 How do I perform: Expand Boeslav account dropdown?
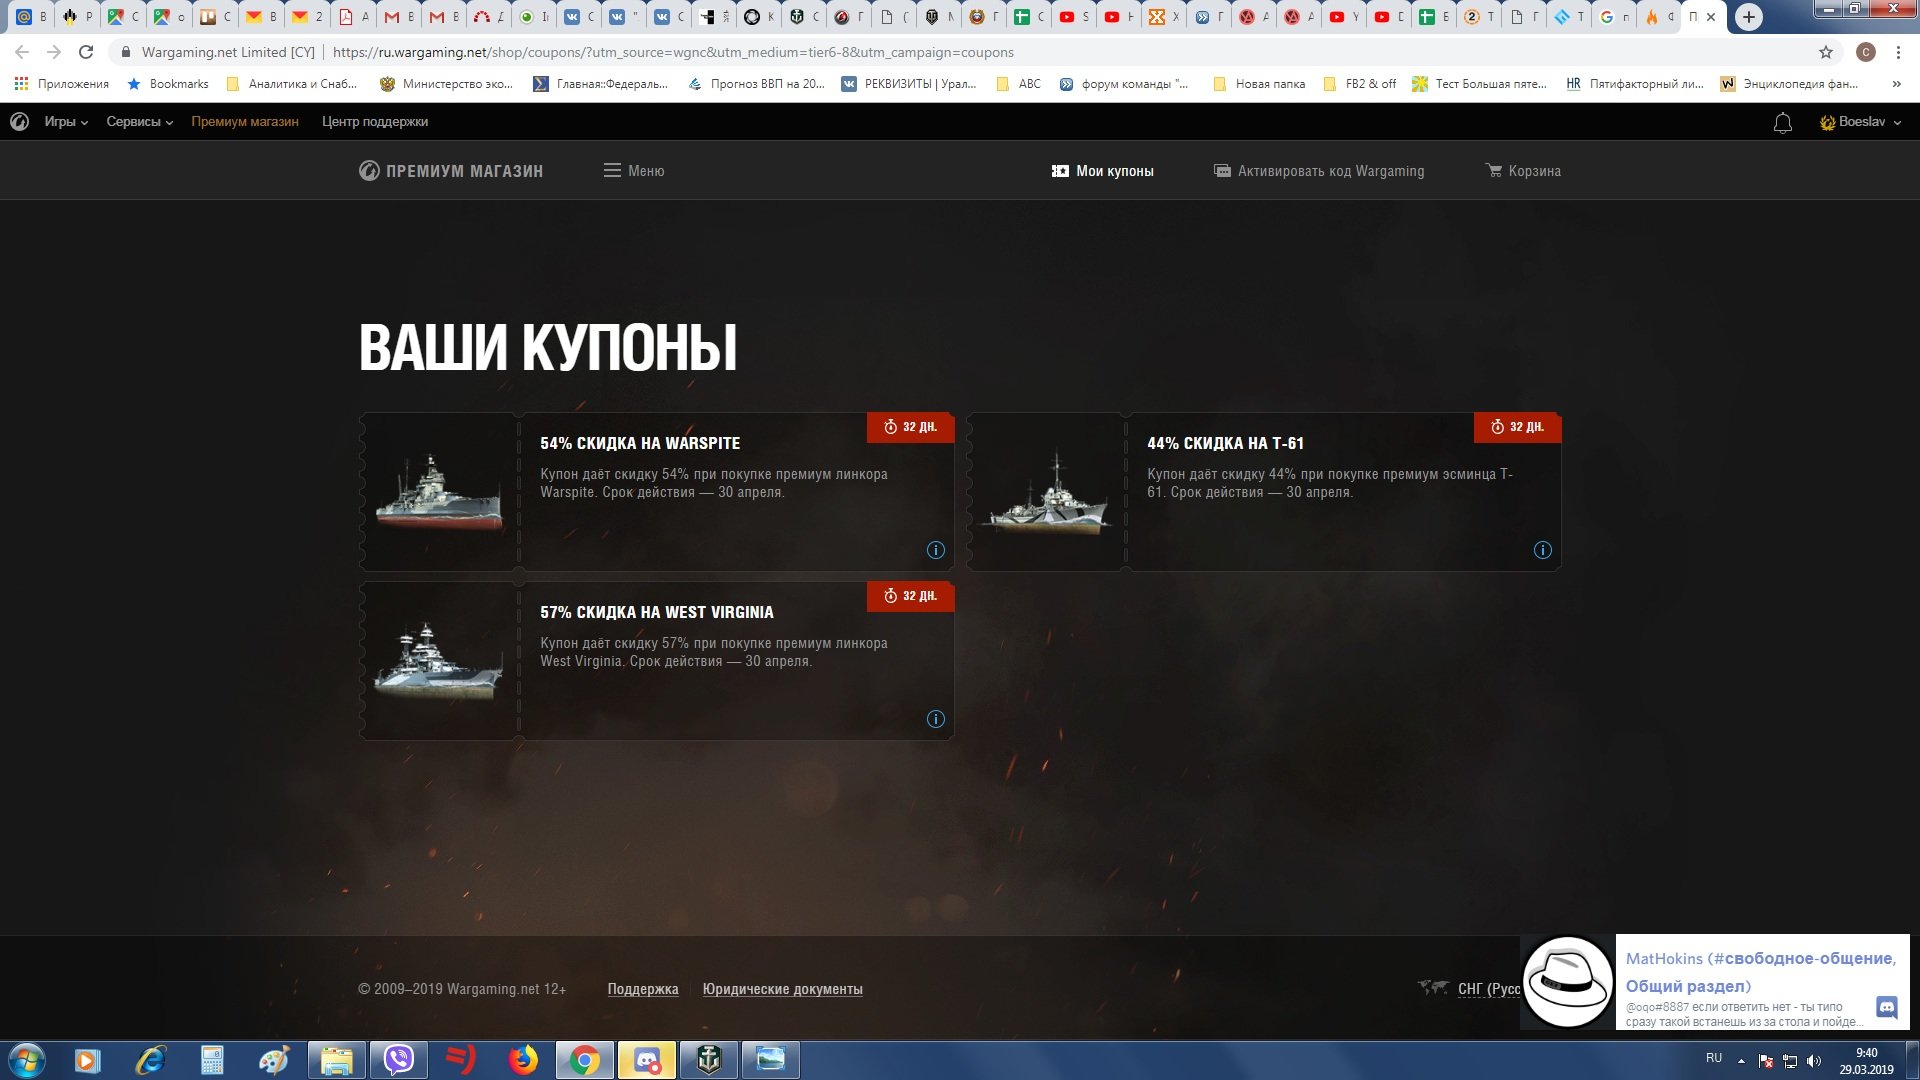click(x=1860, y=122)
